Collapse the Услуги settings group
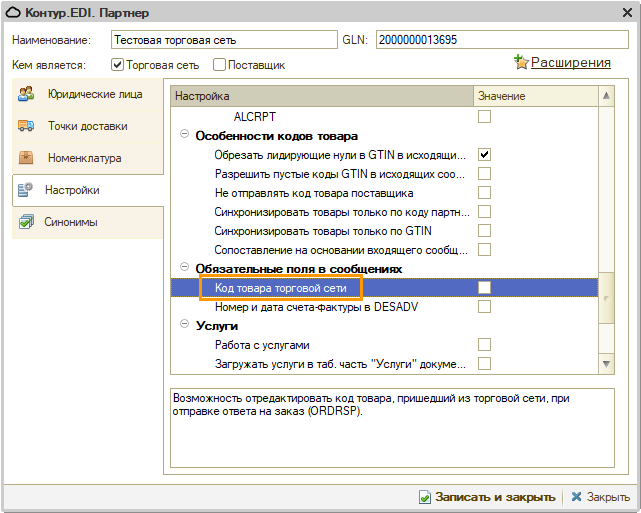This screenshot has height=513, width=641. (x=185, y=326)
